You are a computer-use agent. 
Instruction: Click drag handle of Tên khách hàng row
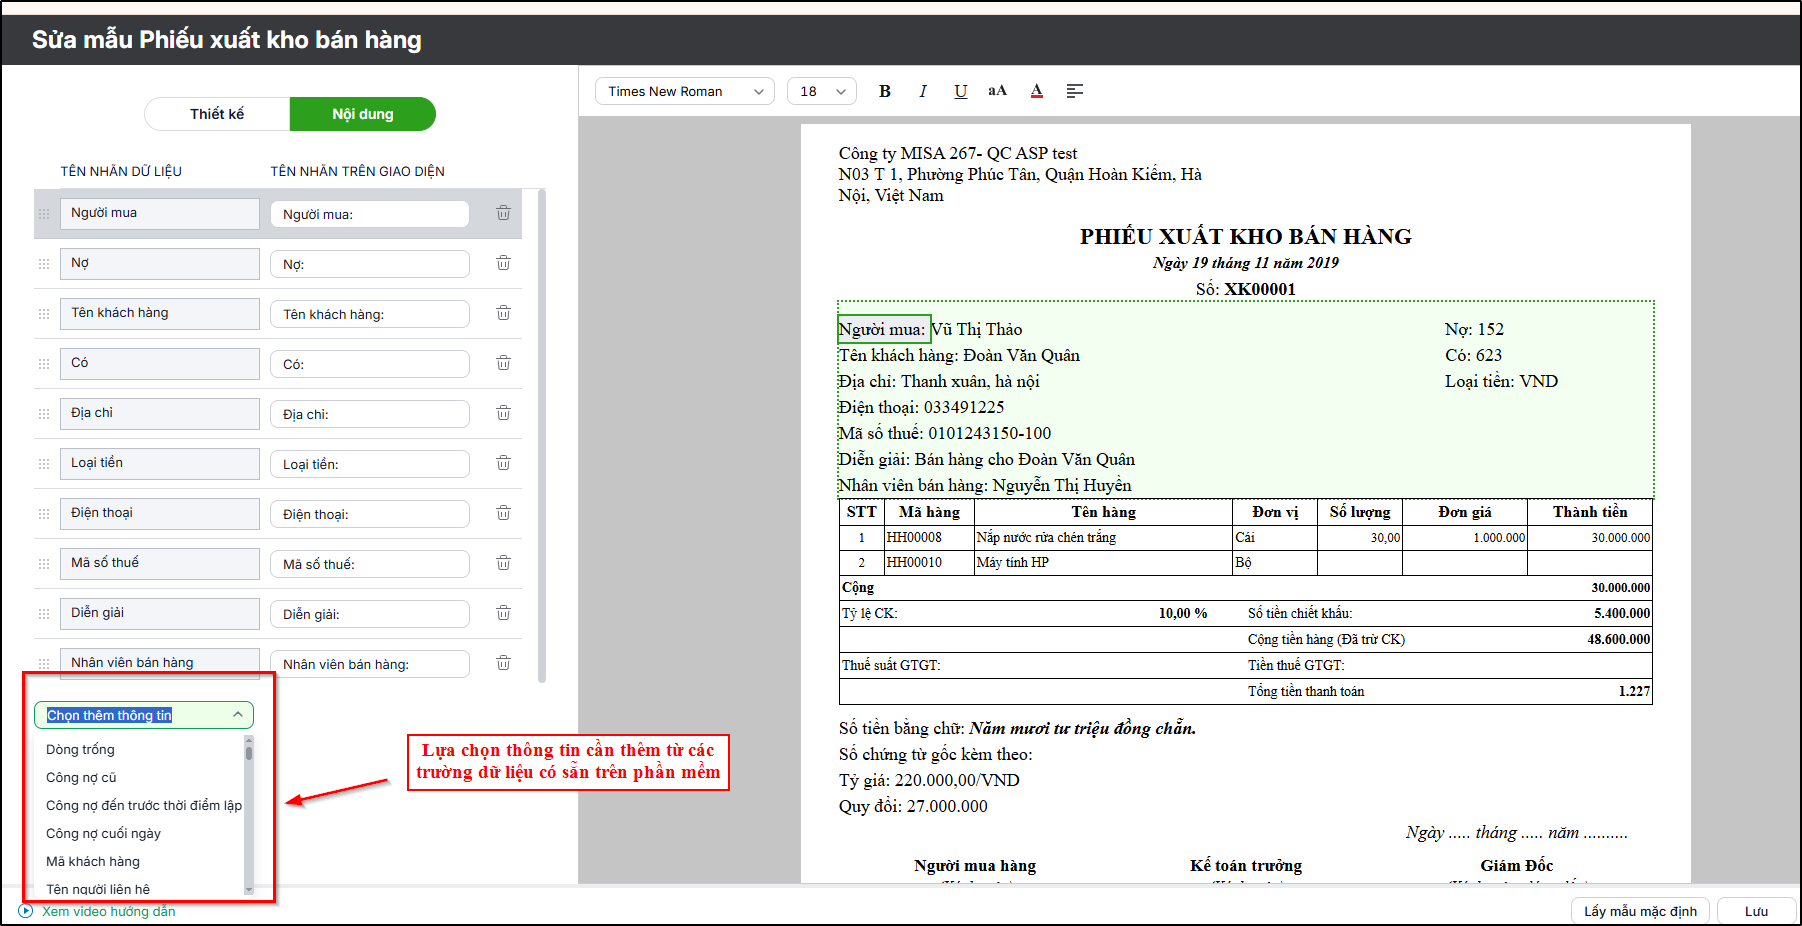44,314
